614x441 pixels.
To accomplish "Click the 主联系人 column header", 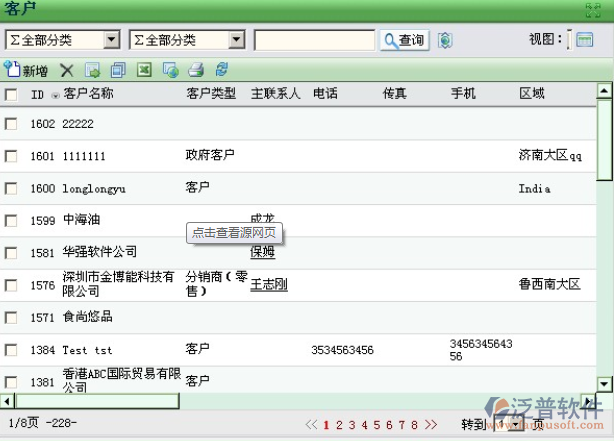I will [276, 94].
